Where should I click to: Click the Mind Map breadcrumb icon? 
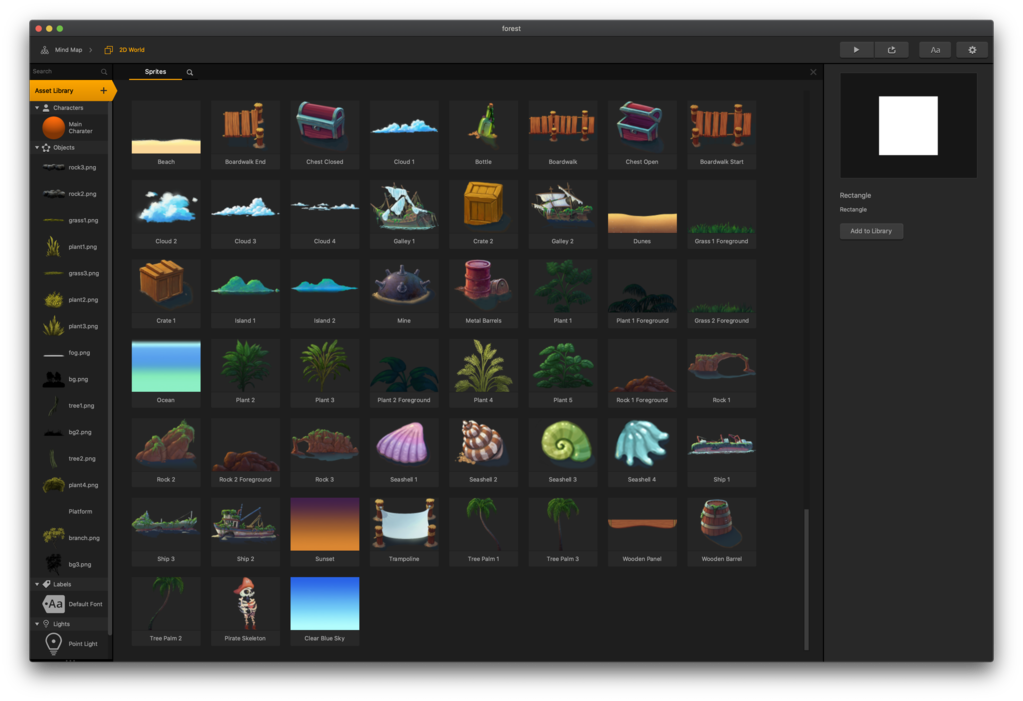[x=45, y=49]
